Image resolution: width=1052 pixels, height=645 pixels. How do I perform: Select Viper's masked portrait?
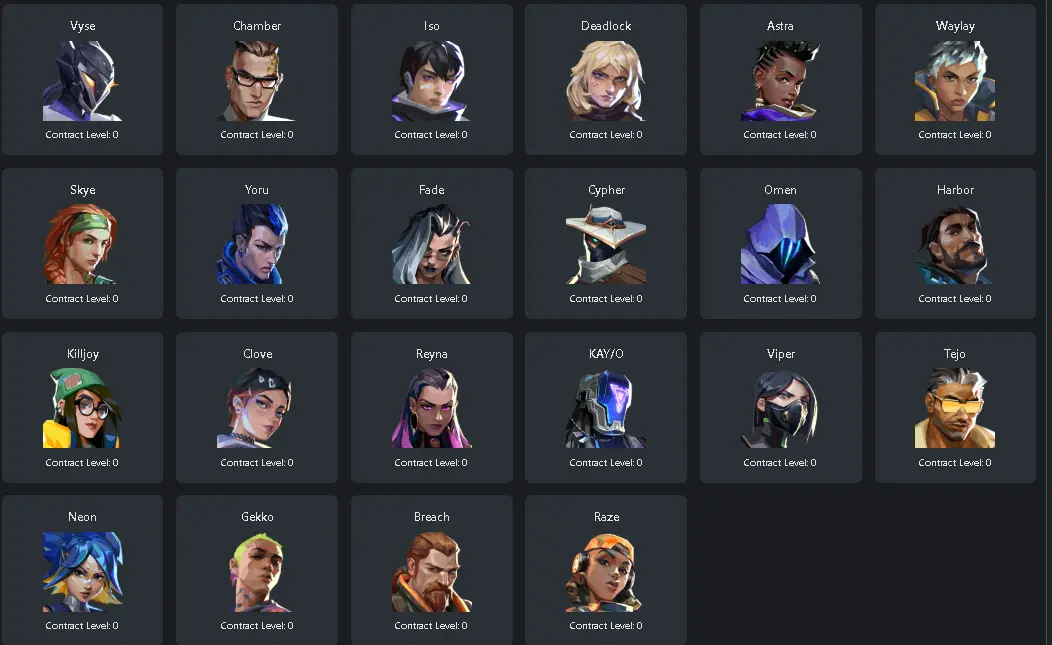[x=780, y=408]
